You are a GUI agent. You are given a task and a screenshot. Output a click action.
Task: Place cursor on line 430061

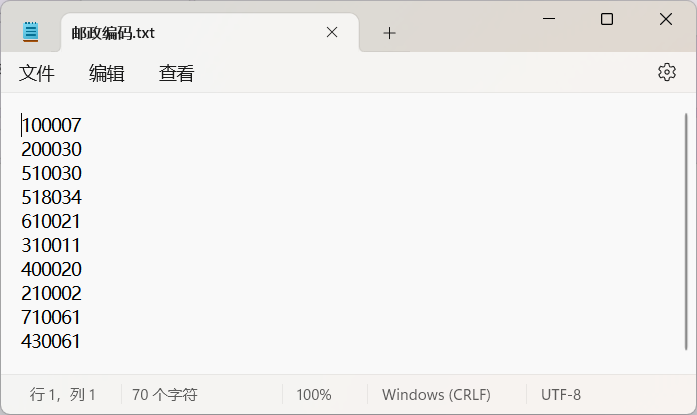51,341
